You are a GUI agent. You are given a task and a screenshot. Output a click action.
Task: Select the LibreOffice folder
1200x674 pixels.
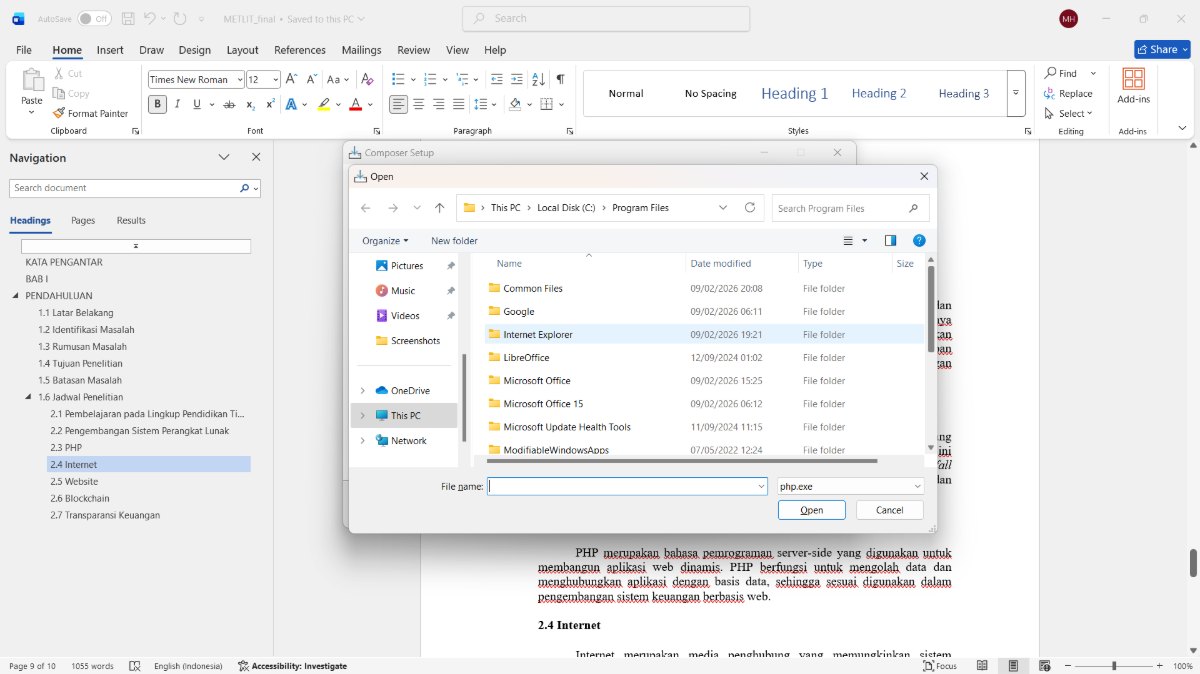(526, 358)
